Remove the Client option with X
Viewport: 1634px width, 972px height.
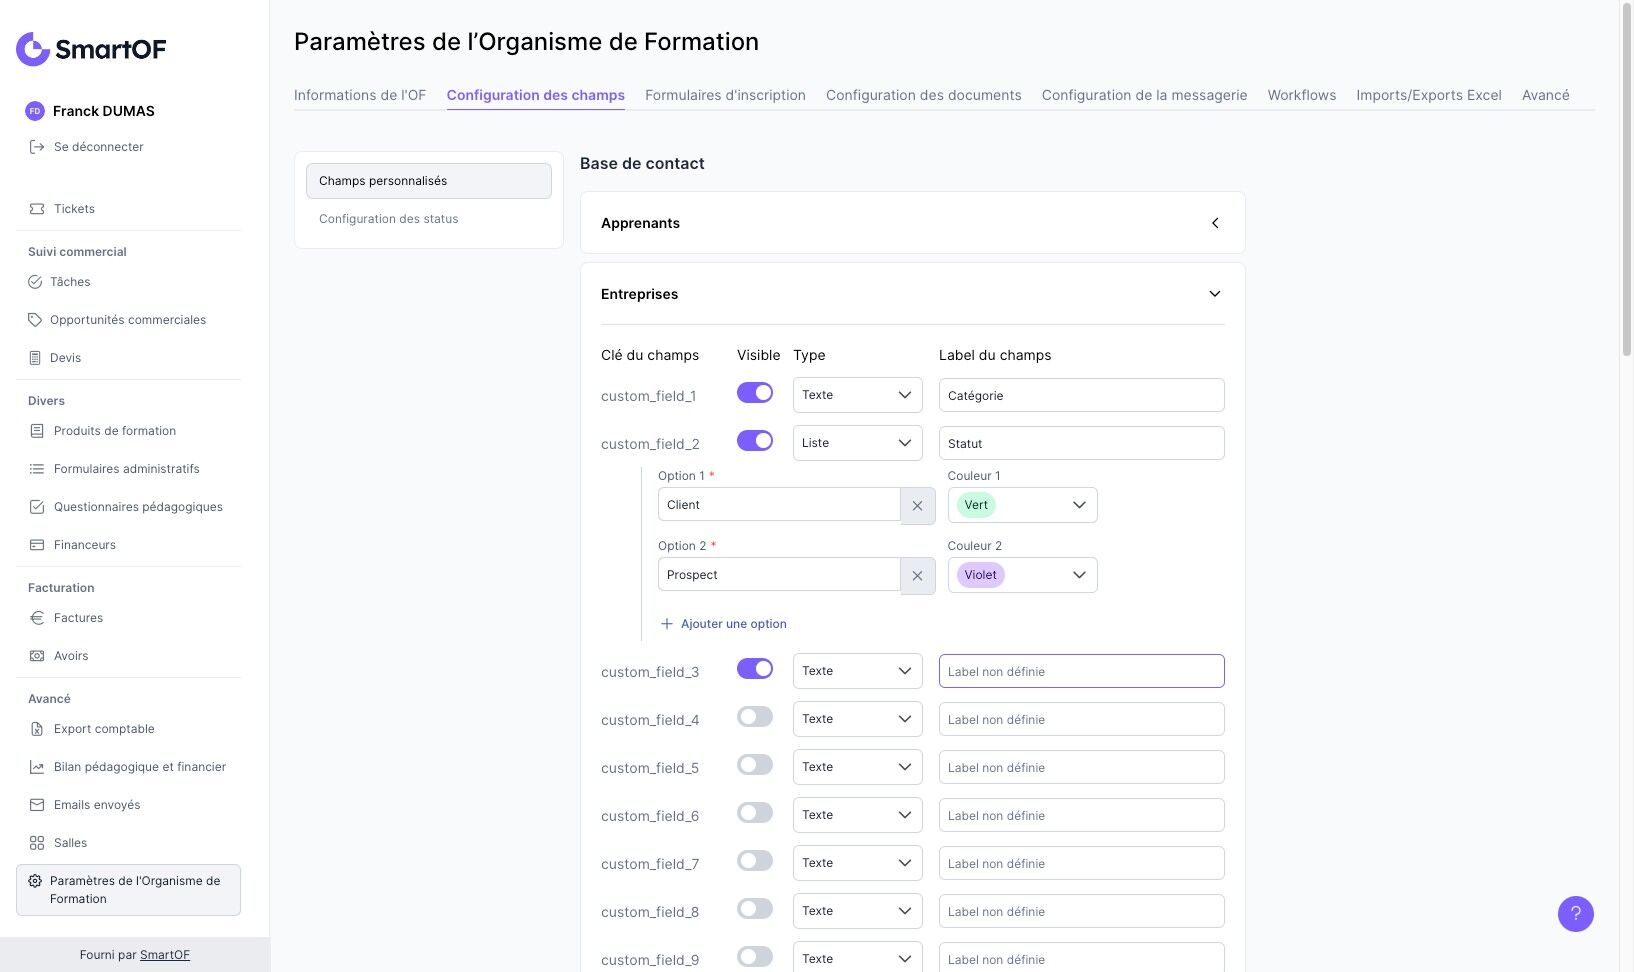(x=917, y=506)
